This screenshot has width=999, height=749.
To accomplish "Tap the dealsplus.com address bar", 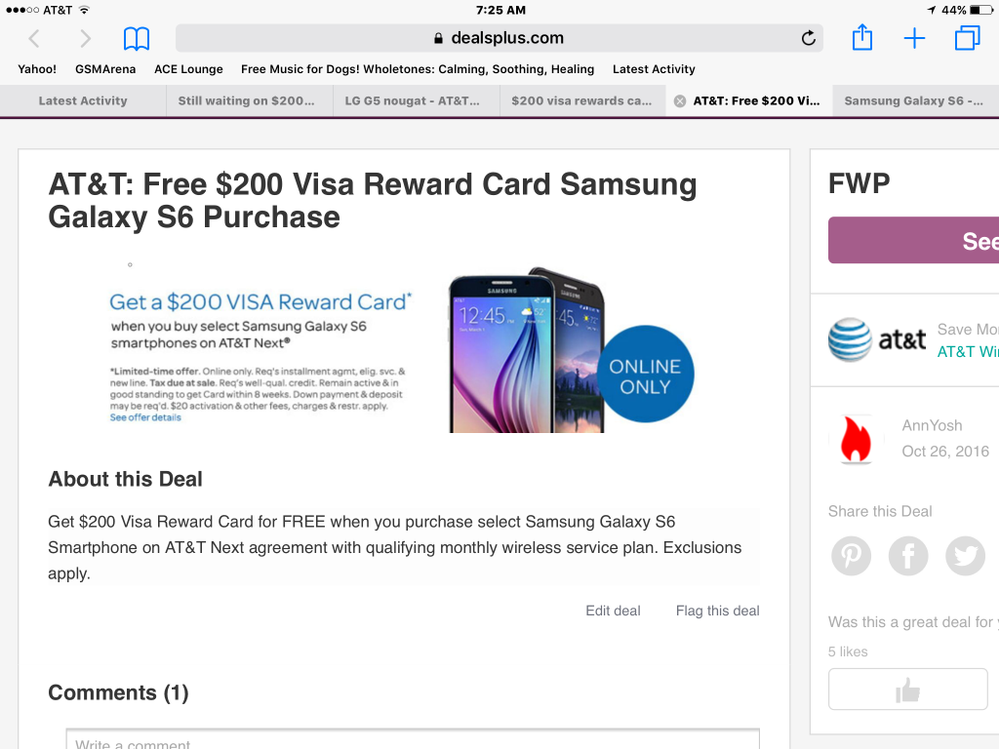I will pos(499,38).
